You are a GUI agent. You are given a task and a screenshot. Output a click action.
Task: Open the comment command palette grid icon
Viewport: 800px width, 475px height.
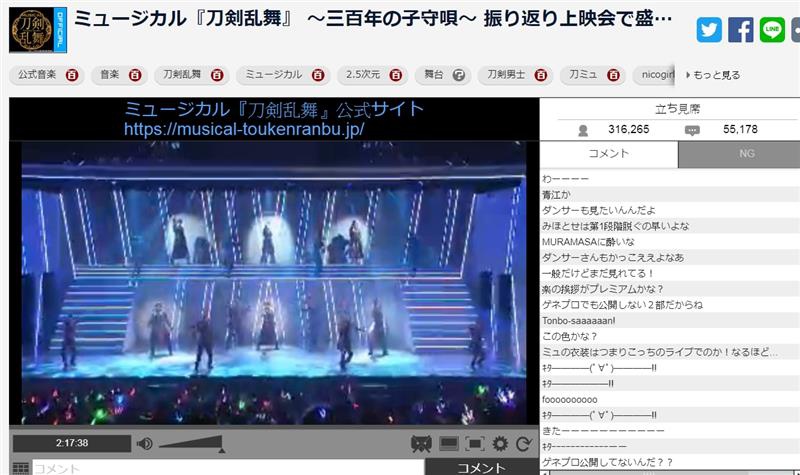(x=20, y=468)
